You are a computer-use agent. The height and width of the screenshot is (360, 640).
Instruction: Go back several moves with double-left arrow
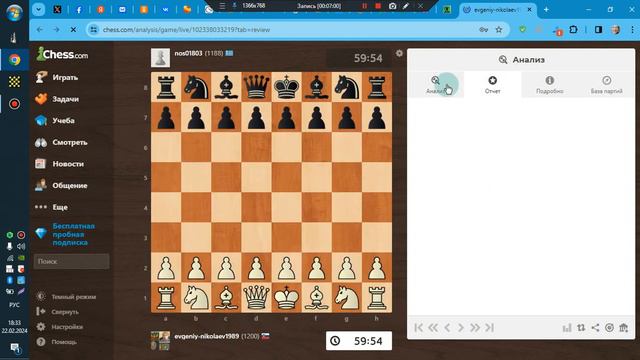pyautogui.click(x=433, y=327)
